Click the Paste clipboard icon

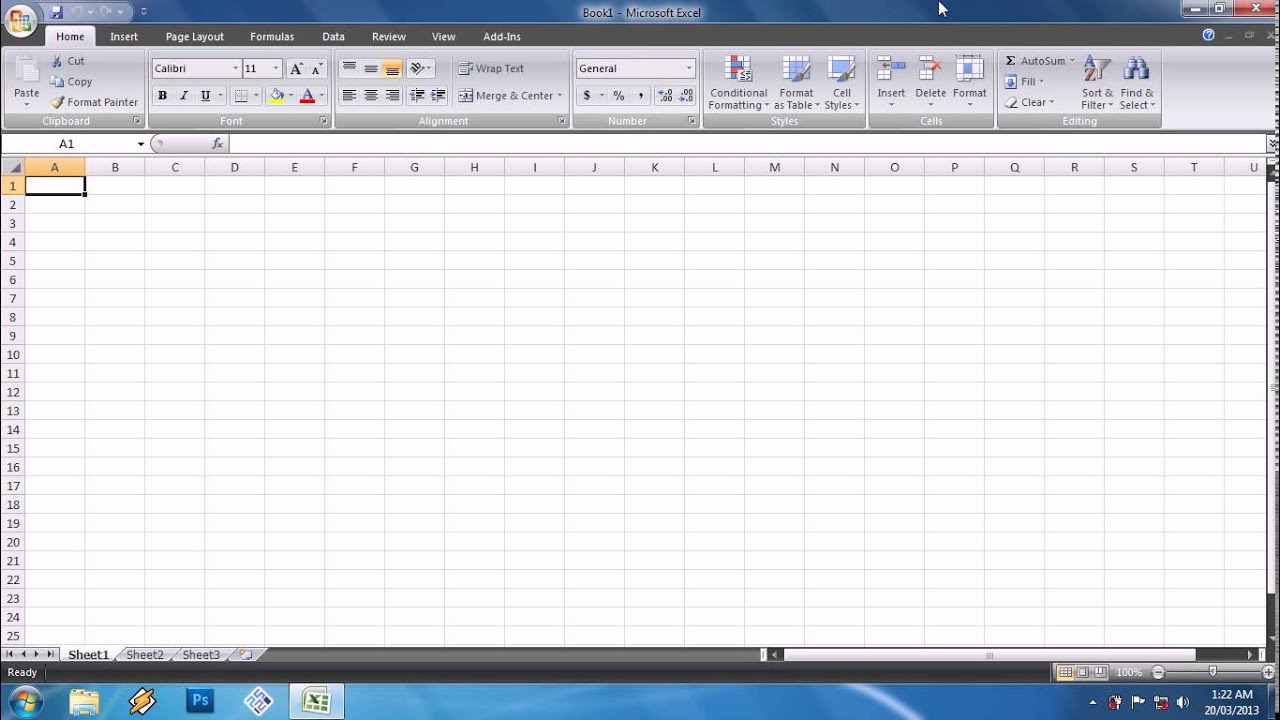[x=27, y=71]
